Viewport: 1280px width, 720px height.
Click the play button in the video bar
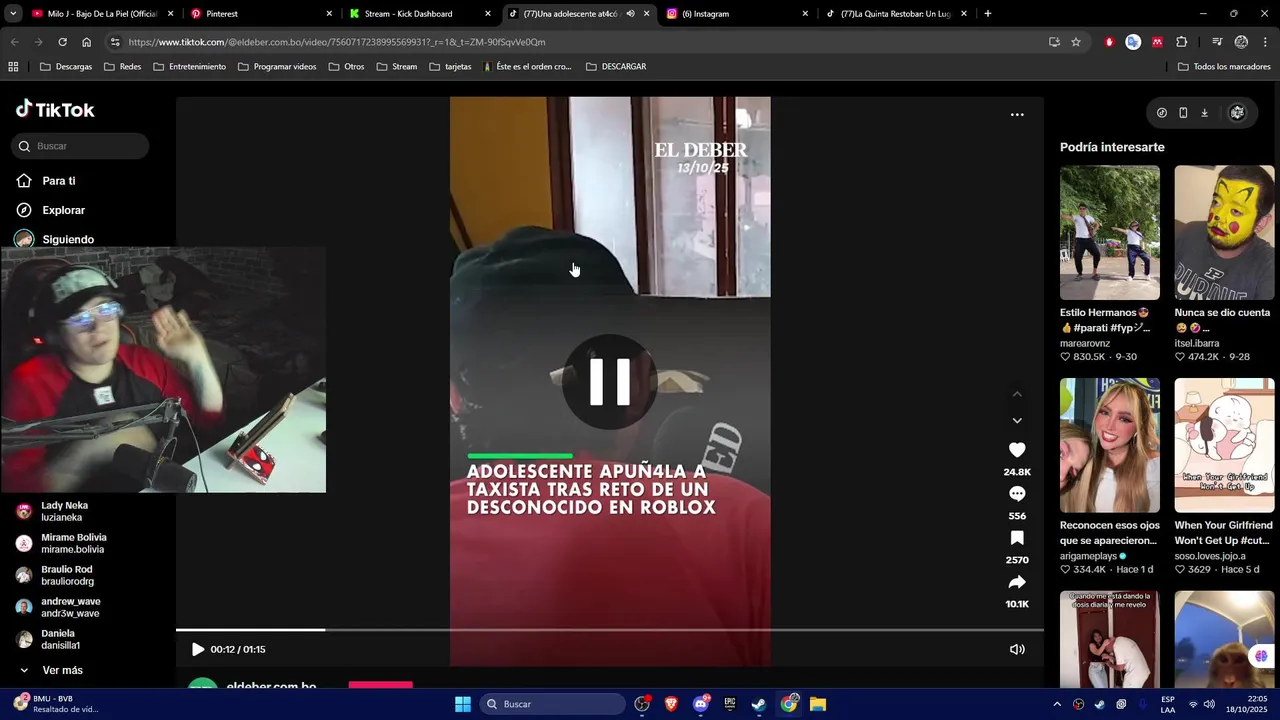tap(197, 649)
